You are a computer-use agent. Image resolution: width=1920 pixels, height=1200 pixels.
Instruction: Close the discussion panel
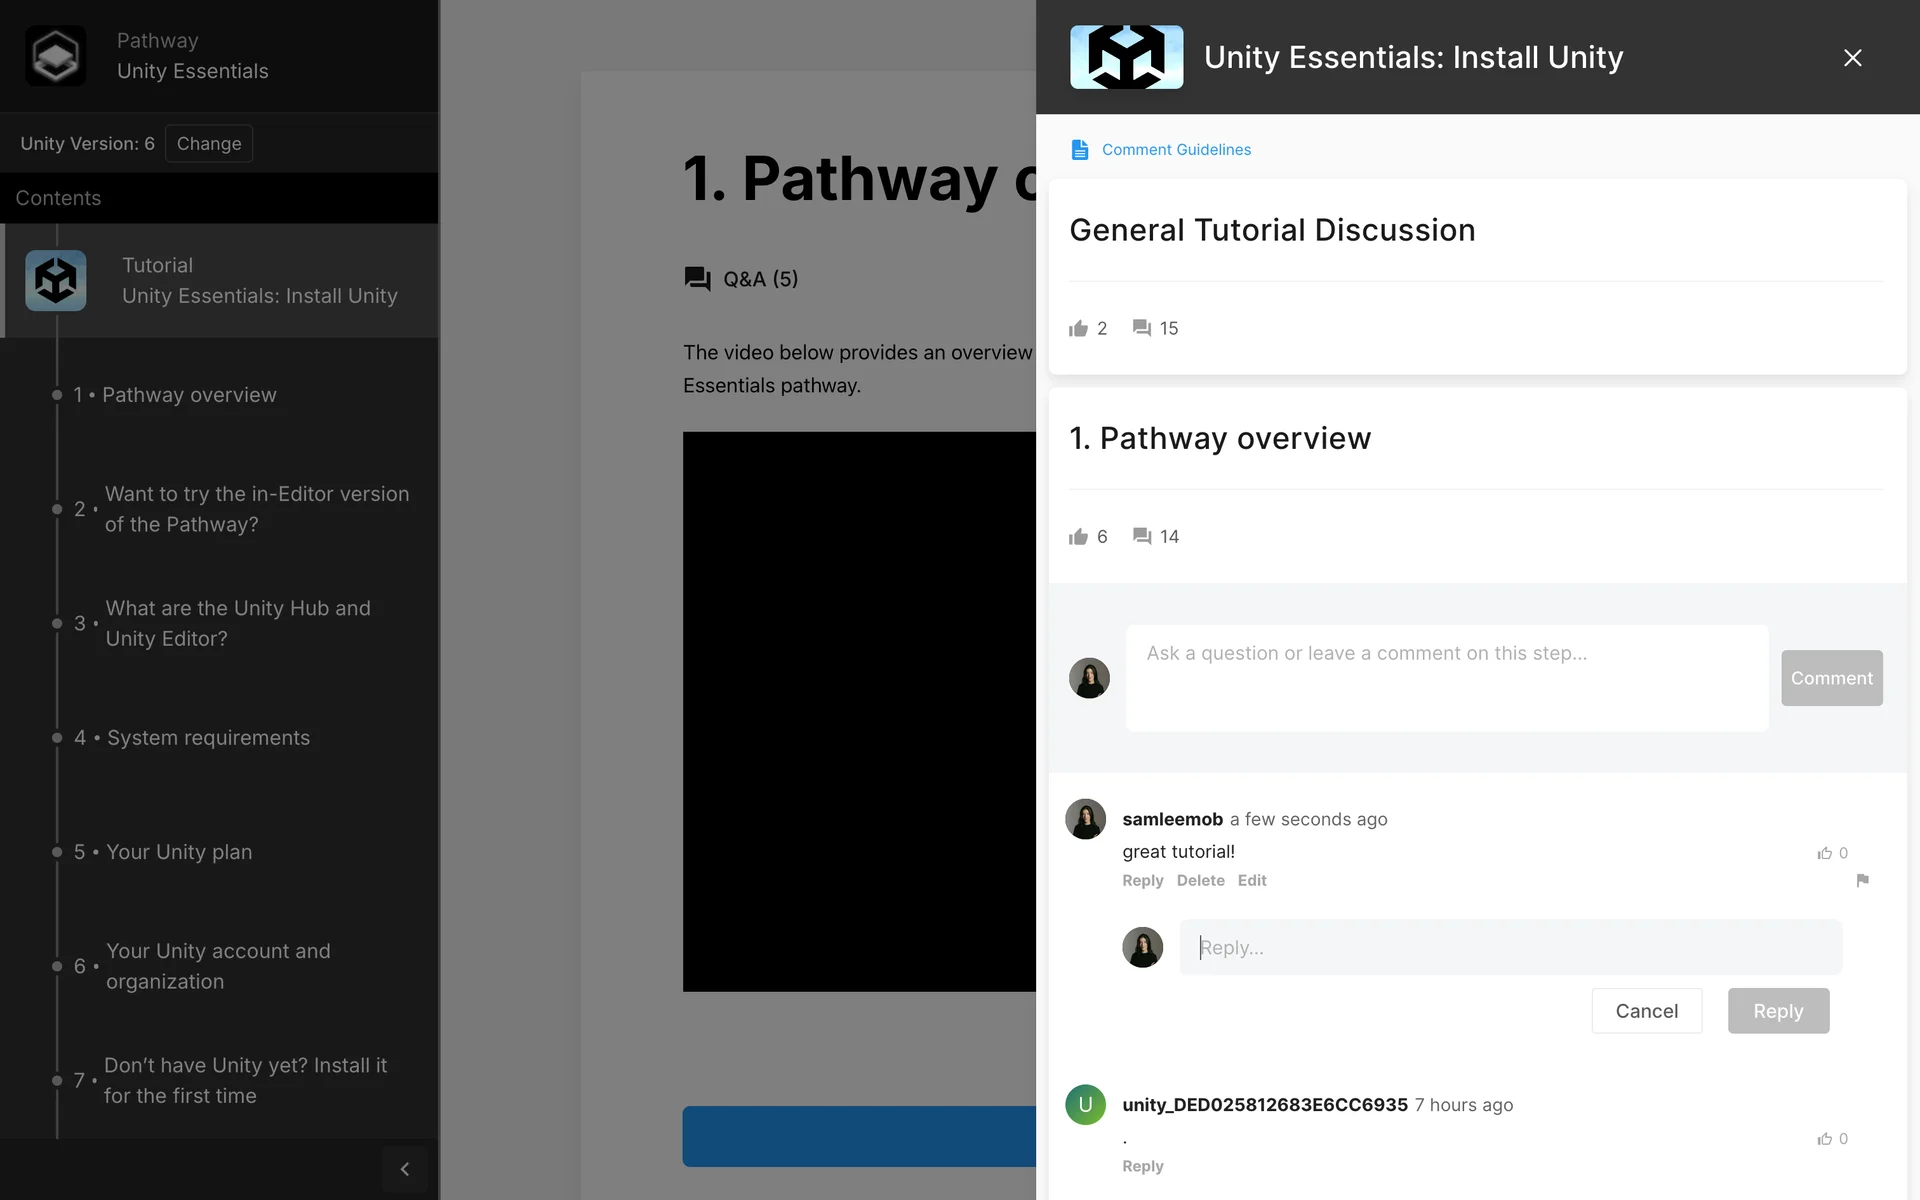[x=1852, y=58]
